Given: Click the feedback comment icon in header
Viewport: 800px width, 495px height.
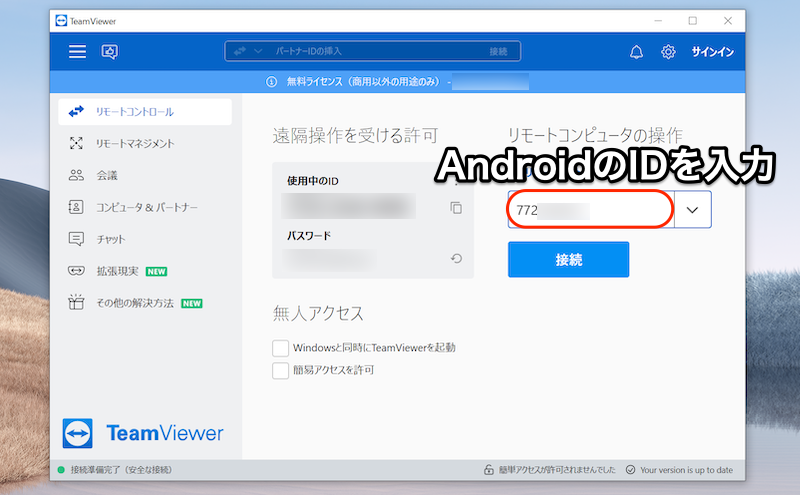Looking at the screenshot, I should 110,51.
